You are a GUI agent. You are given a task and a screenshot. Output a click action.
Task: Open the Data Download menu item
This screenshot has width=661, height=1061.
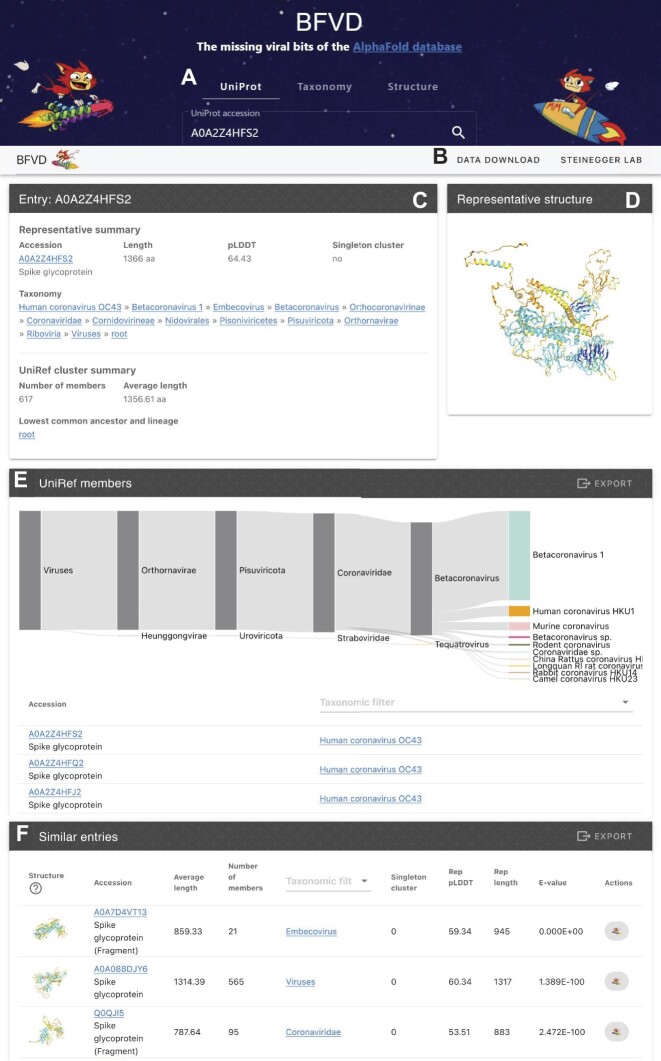click(498, 160)
